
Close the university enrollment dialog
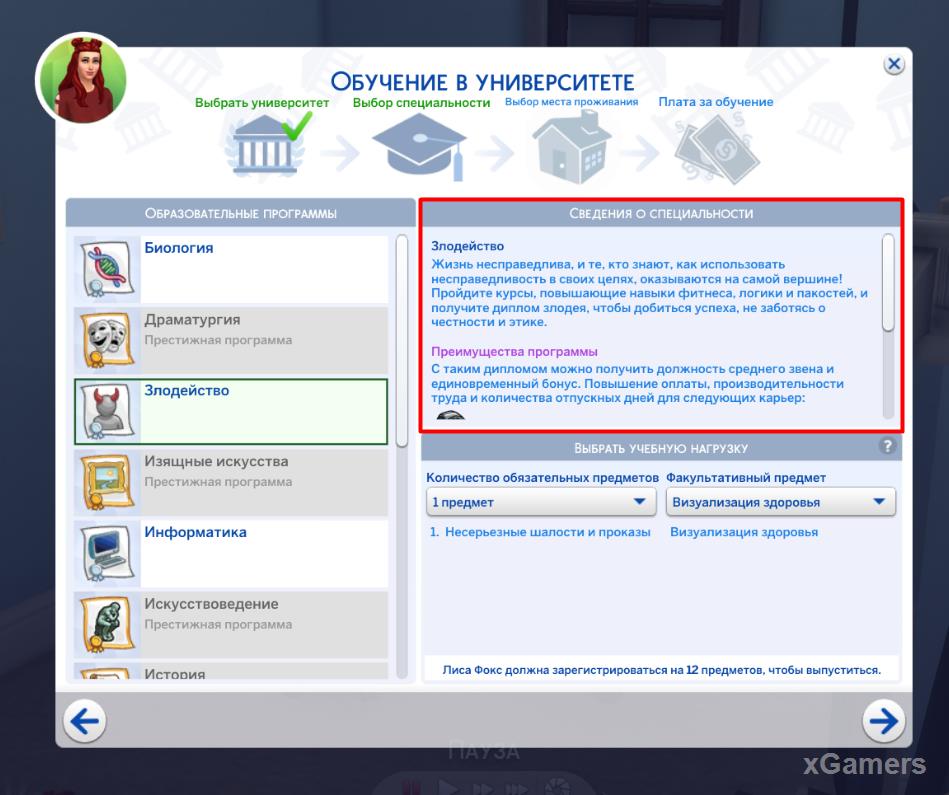coord(894,64)
